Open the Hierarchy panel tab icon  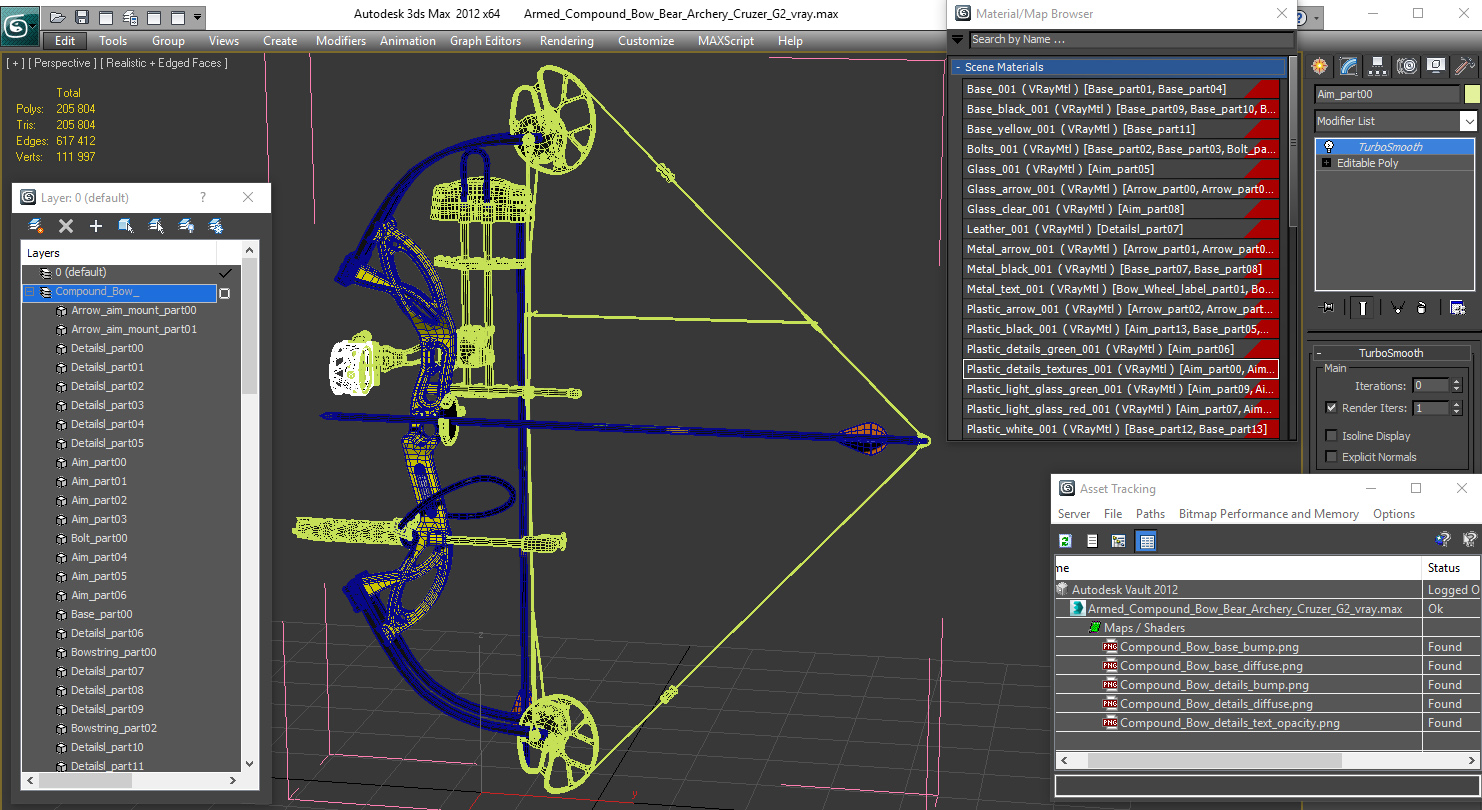tap(1378, 66)
